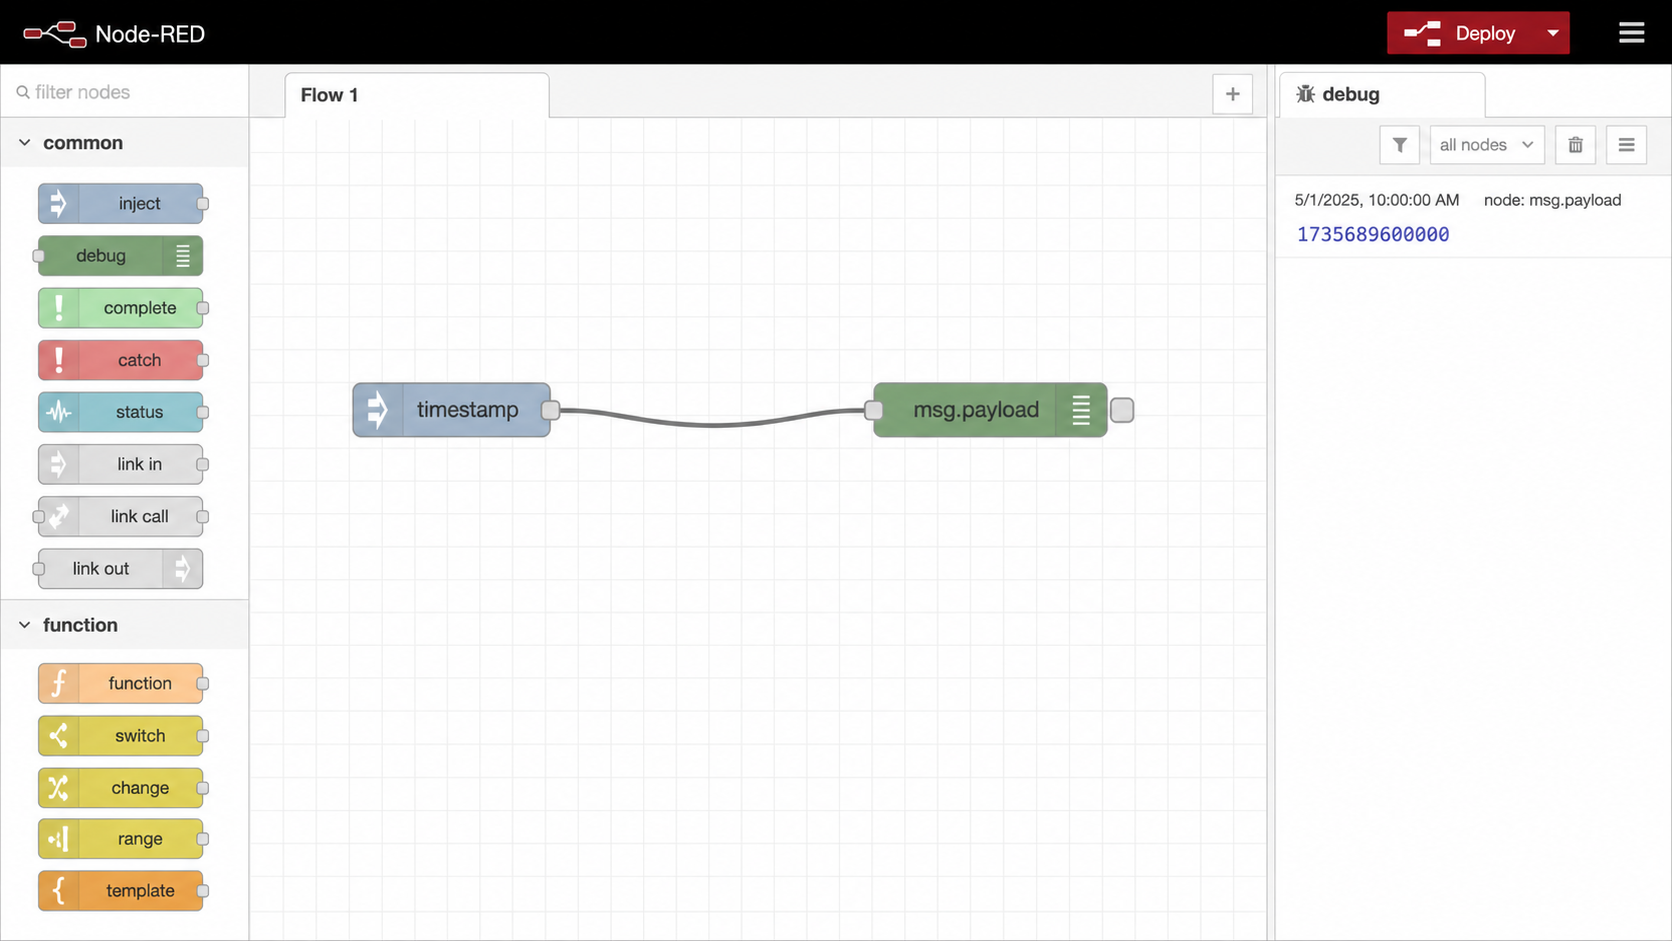Screen dimensions: 1672x941
Task: Open the Deploy options dropdown arrow
Action: (1553, 33)
